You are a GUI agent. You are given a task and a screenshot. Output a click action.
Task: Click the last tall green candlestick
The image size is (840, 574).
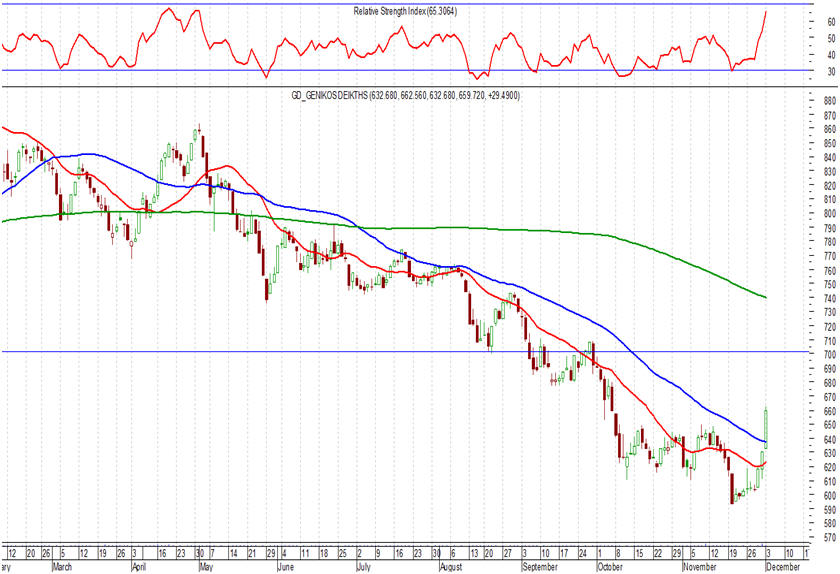click(766, 429)
